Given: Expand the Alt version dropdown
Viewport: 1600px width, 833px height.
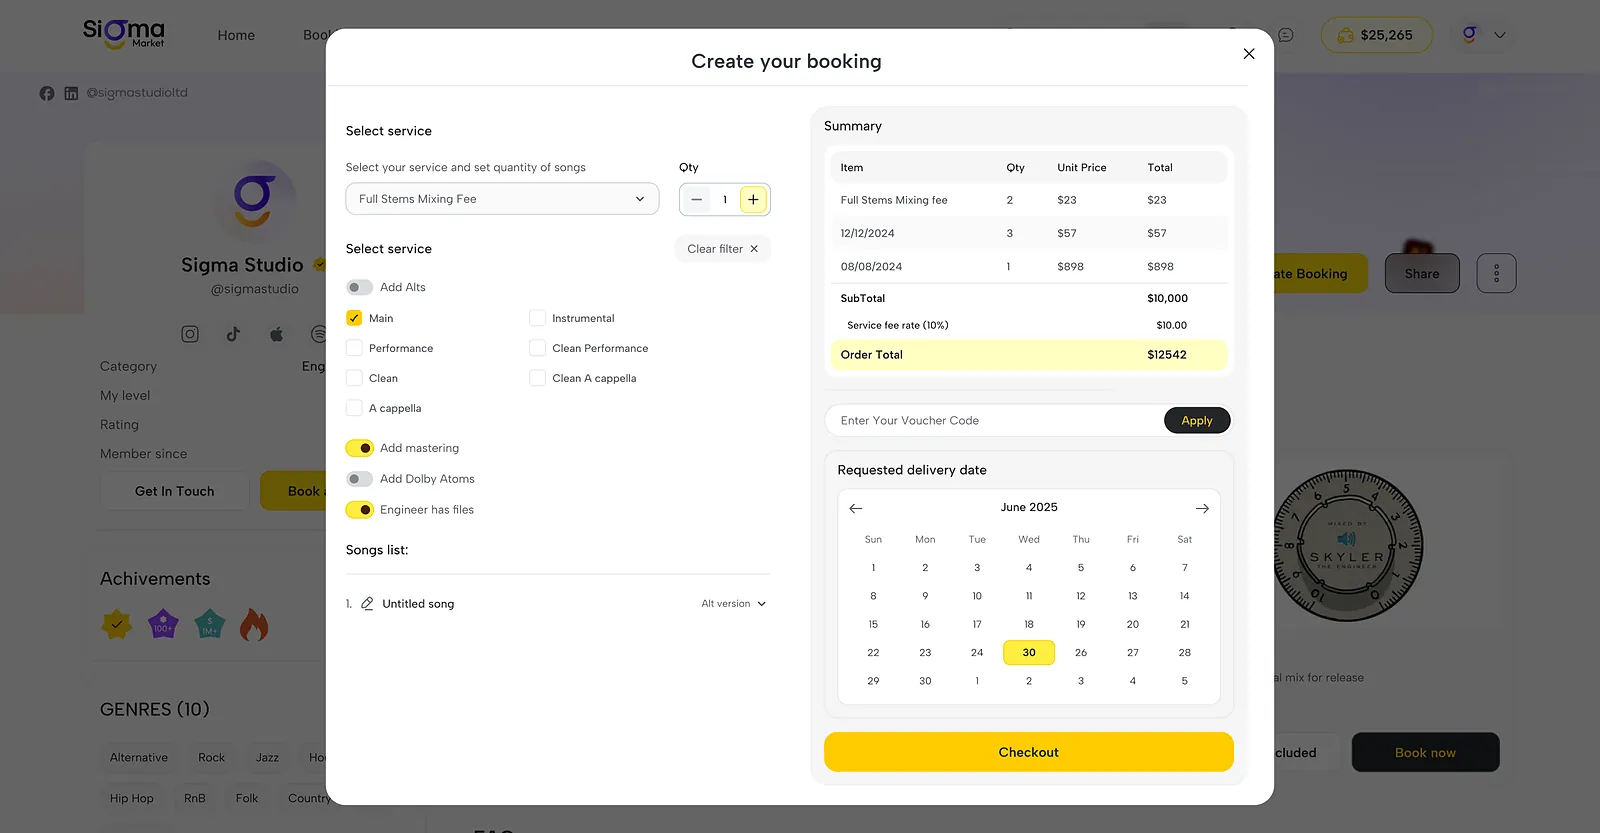Looking at the screenshot, I should [x=734, y=604].
